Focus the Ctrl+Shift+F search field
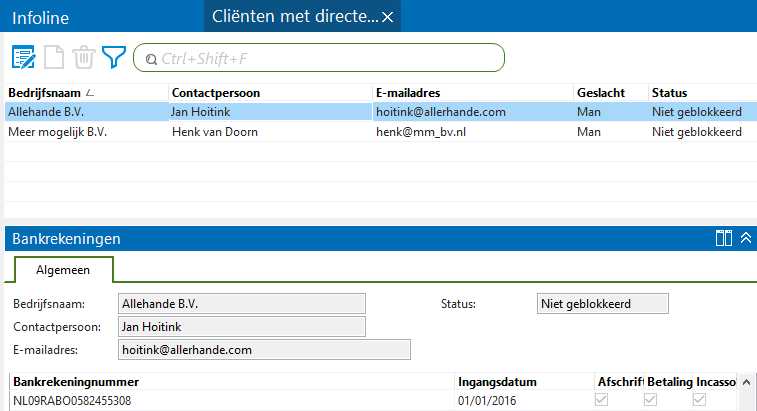Image resolution: width=757 pixels, height=411 pixels. coord(319,58)
